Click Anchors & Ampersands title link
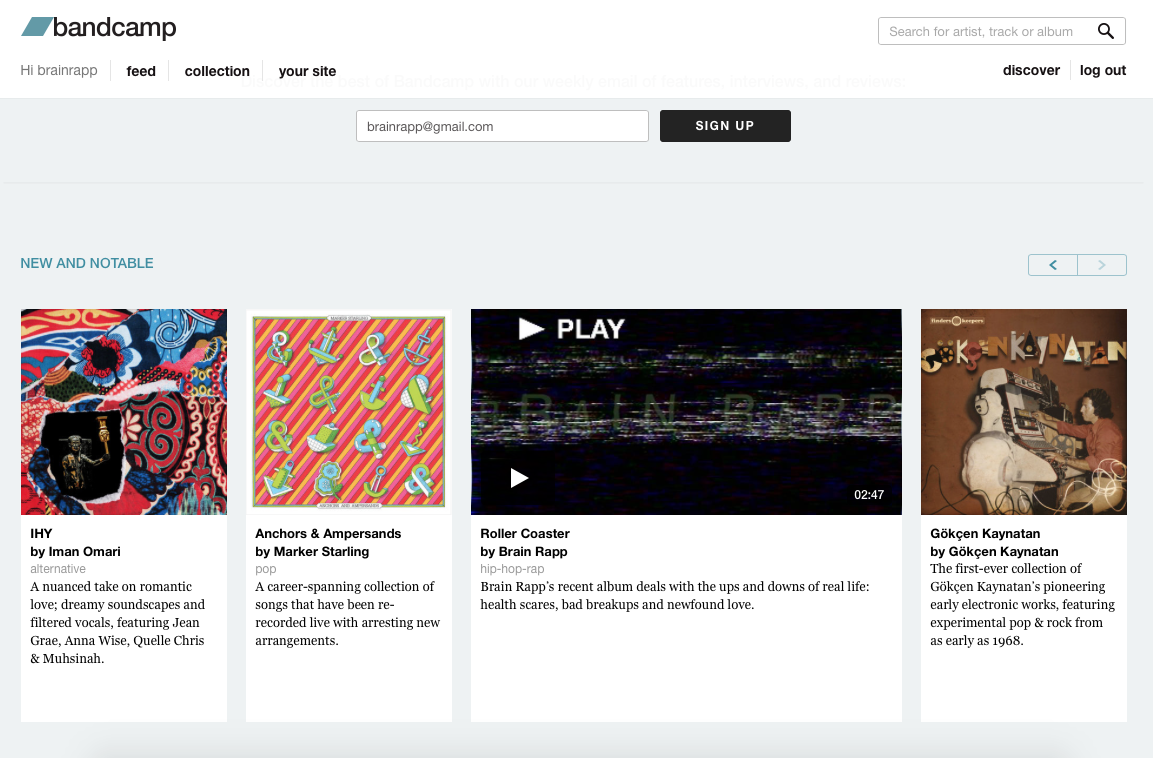This screenshot has height=758, width=1153. [x=328, y=534]
